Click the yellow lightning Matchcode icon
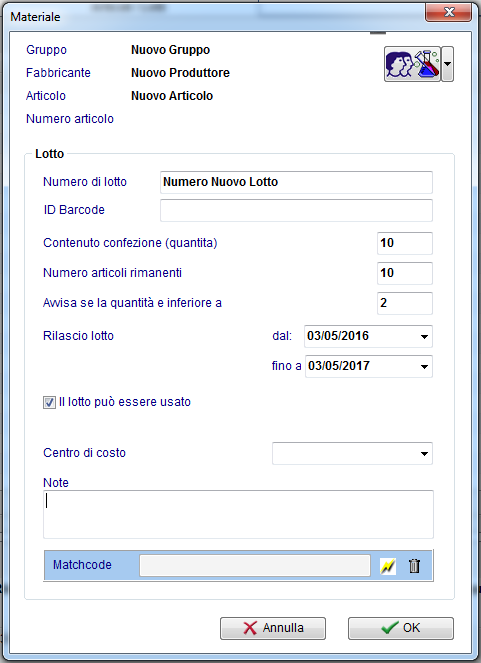 pyautogui.click(x=388, y=566)
